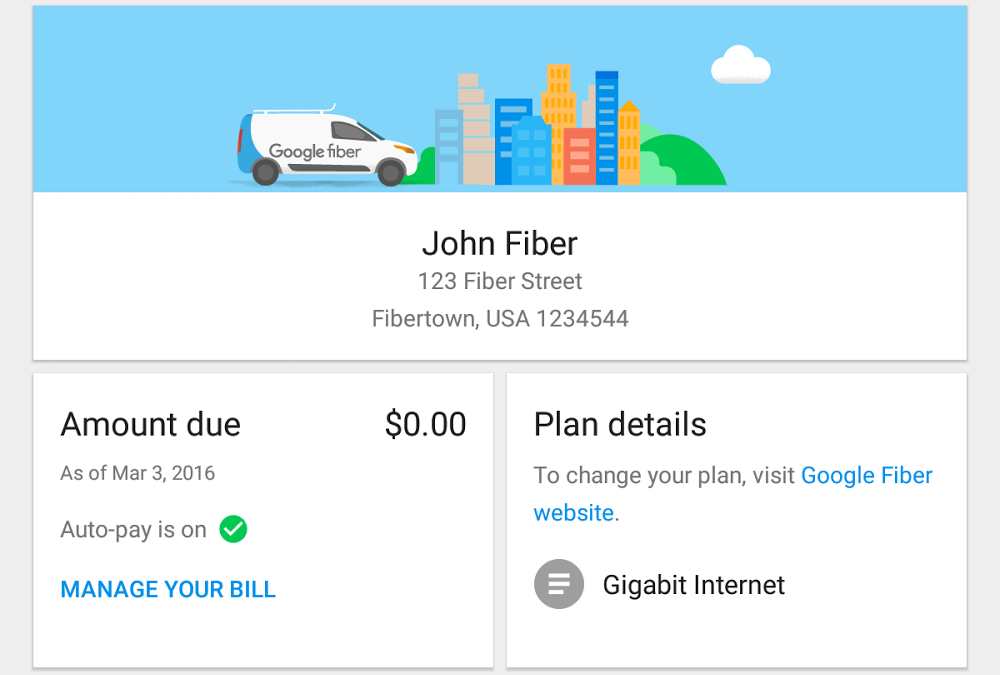Open the MANAGE YOUR BILL link
Viewport: 1000px width, 675px height.
point(168,589)
